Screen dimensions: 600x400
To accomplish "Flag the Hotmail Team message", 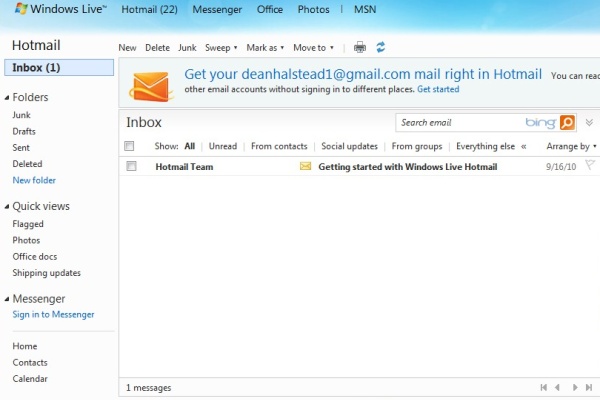I will [590, 165].
